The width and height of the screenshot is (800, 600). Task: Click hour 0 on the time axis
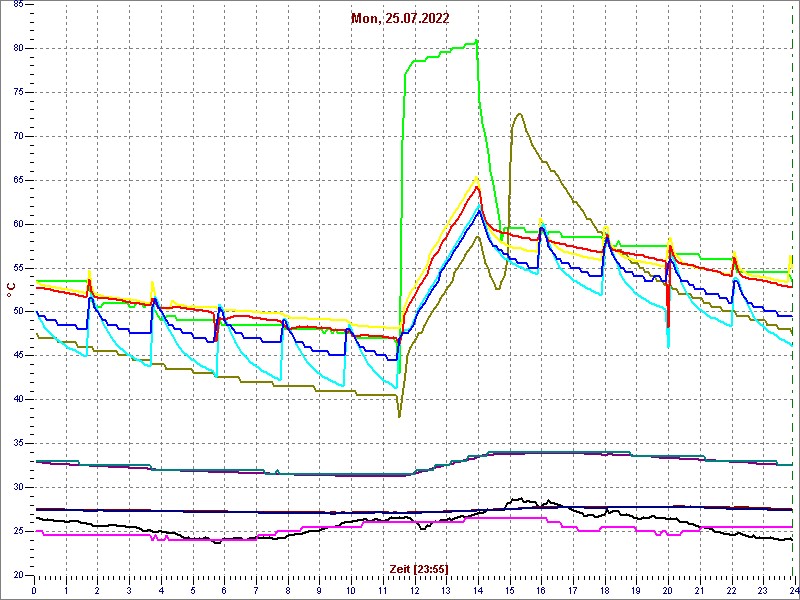pyautogui.click(x=34, y=590)
